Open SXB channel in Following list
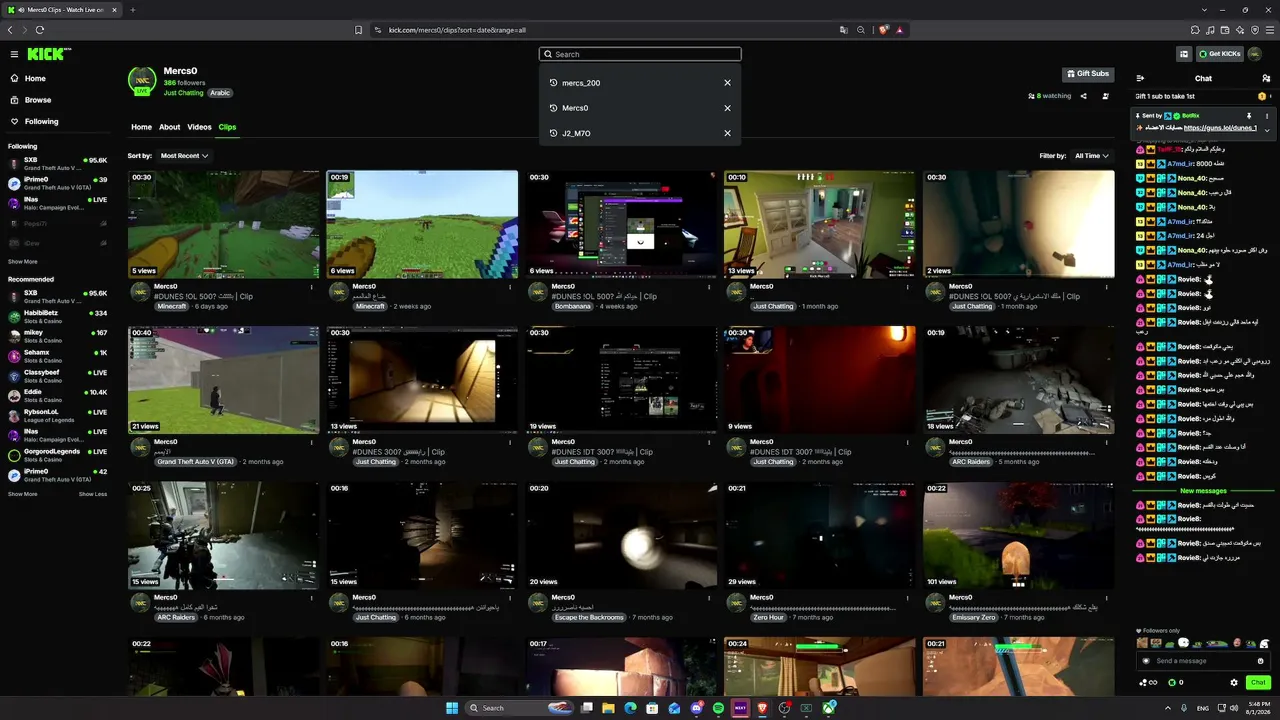1280x720 pixels. click(x=57, y=163)
